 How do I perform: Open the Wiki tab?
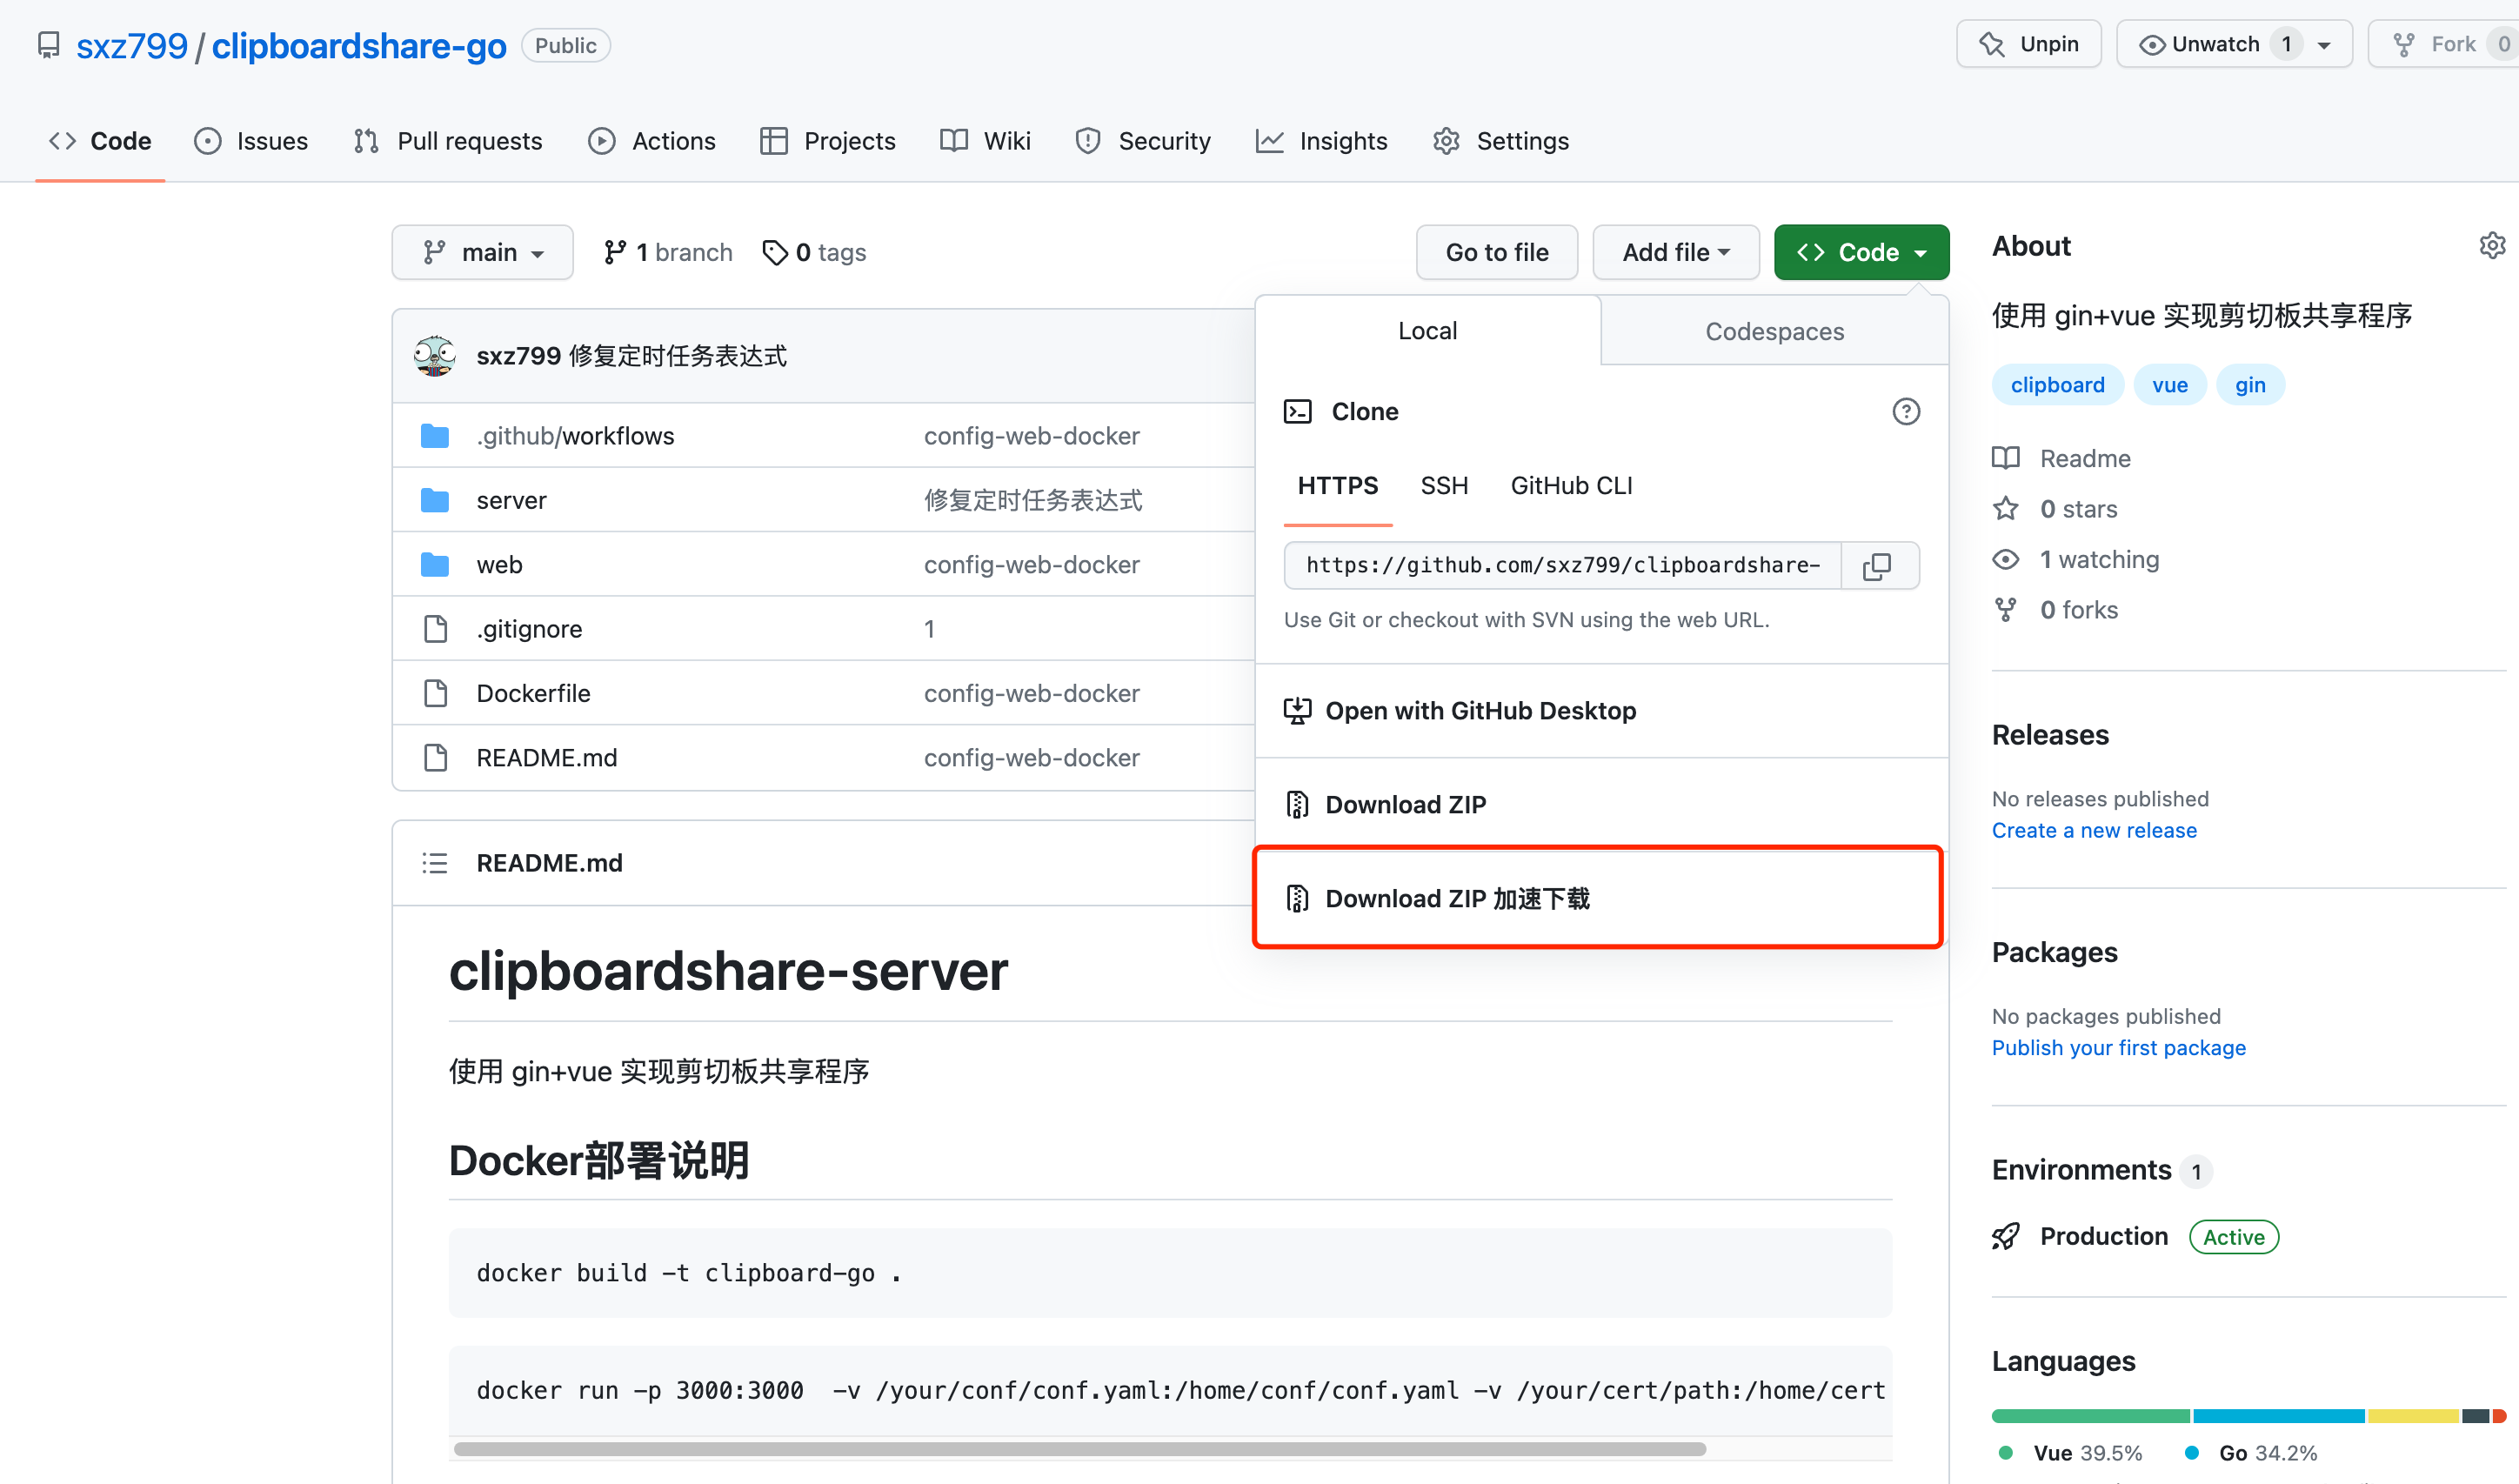click(x=986, y=141)
